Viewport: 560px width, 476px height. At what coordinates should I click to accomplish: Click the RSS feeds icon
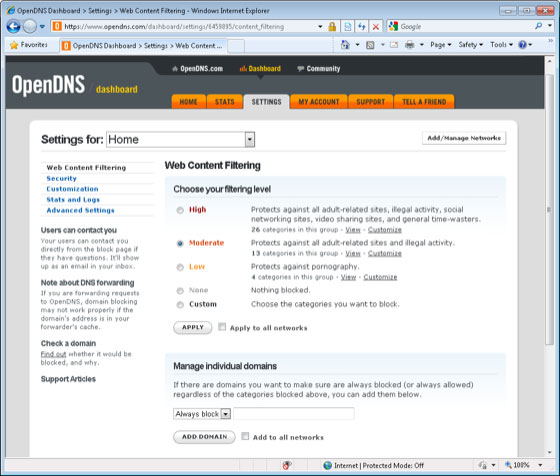(x=370, y=45)
